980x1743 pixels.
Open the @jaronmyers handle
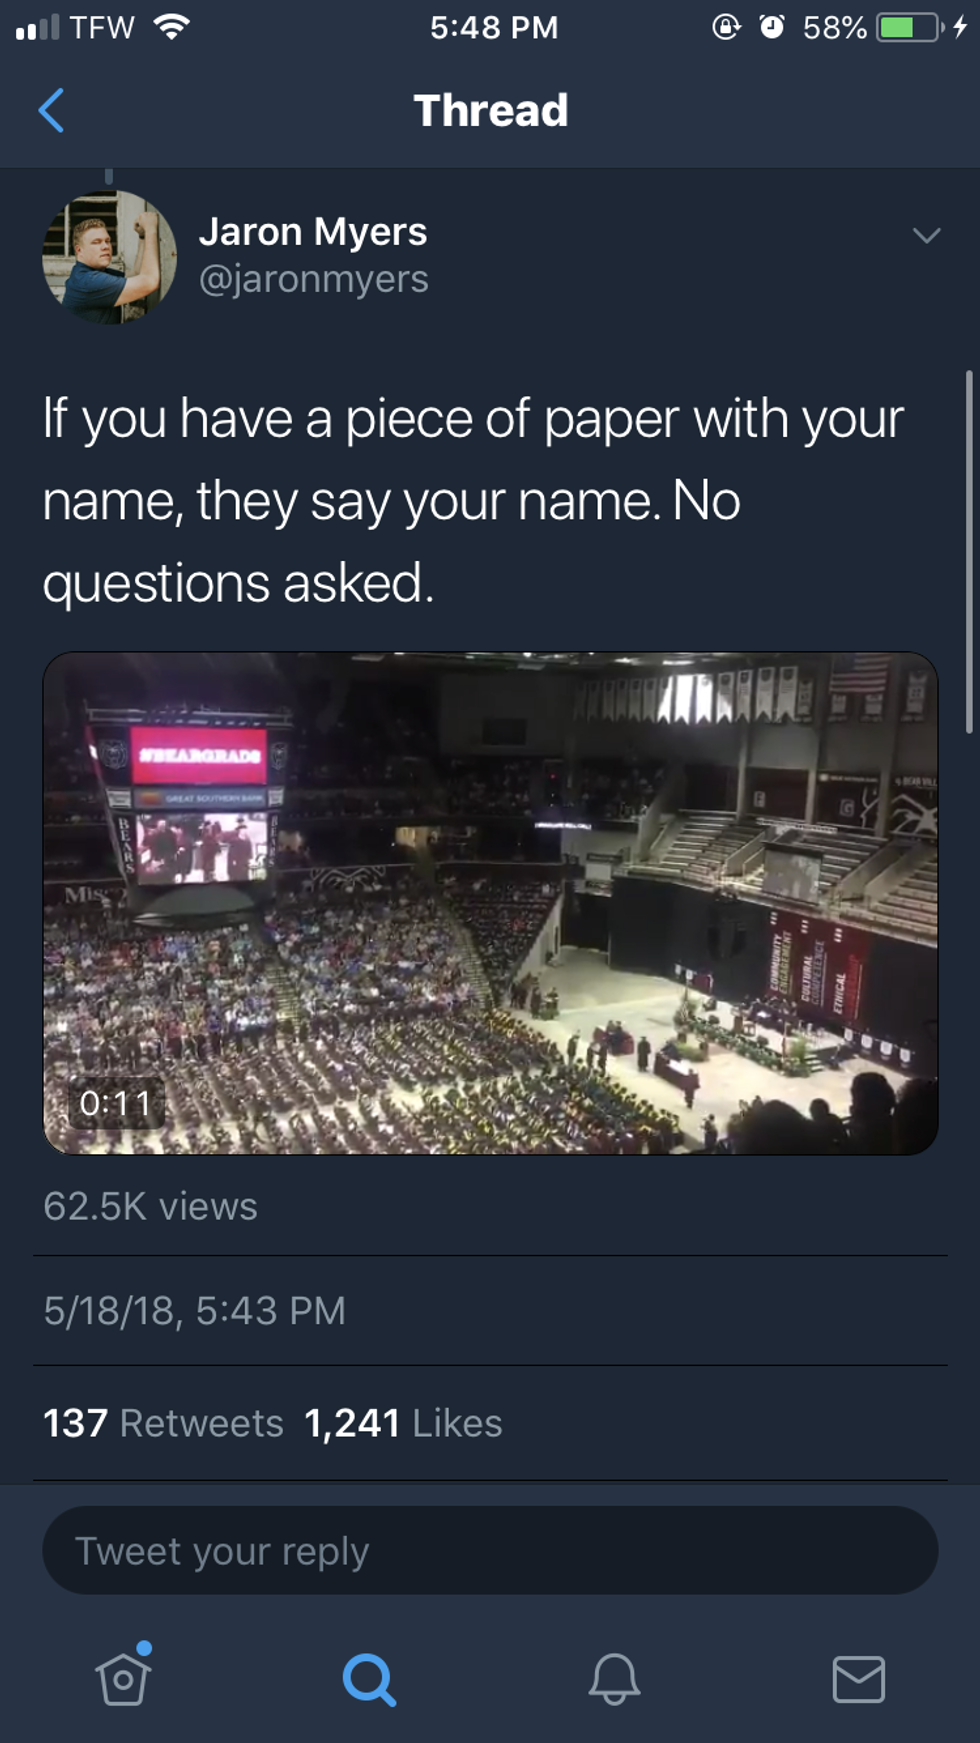coord(313,279)
